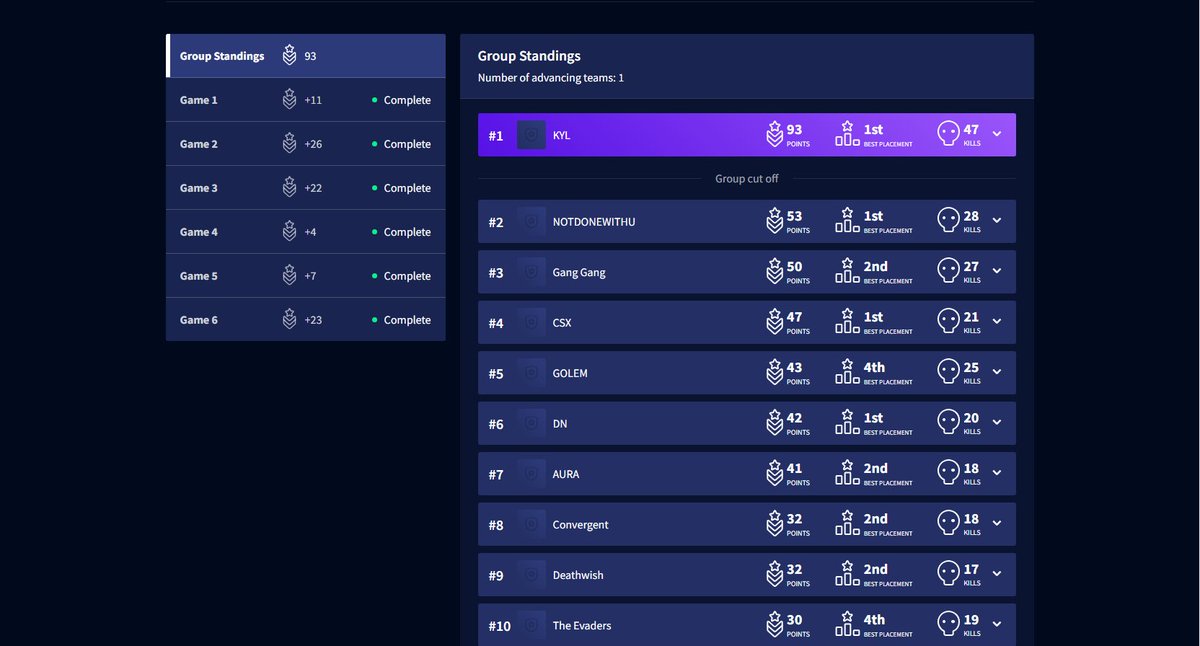Viewport: 1200px width, 646px height.
Task: Expand the GOLEM row chevron
Action: point(996,373)
